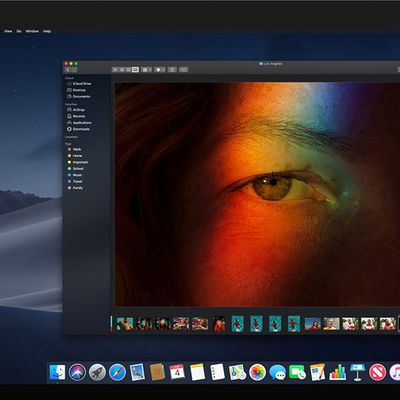Open the Window menu

point(32,31)
